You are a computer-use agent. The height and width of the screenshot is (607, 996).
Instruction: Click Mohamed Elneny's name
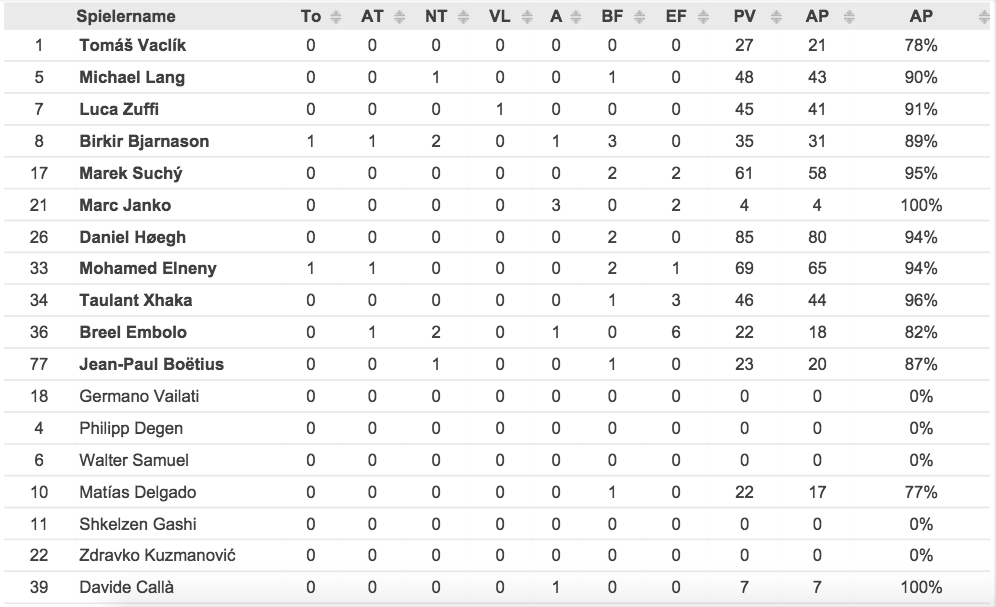148,269
